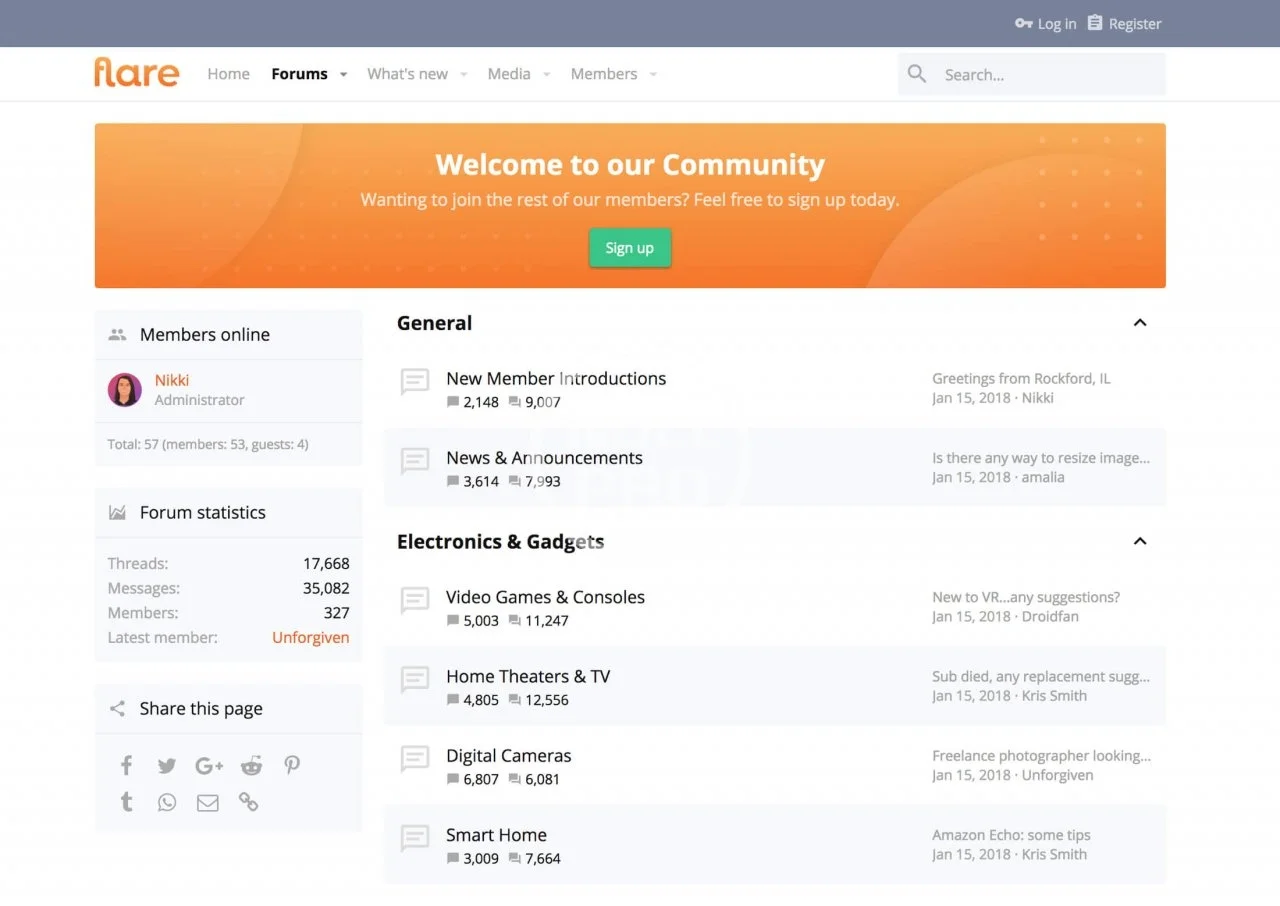This screenshot has height=906, width=1280.
Task: Go to the Home nav item
Action: click(228, 74)
